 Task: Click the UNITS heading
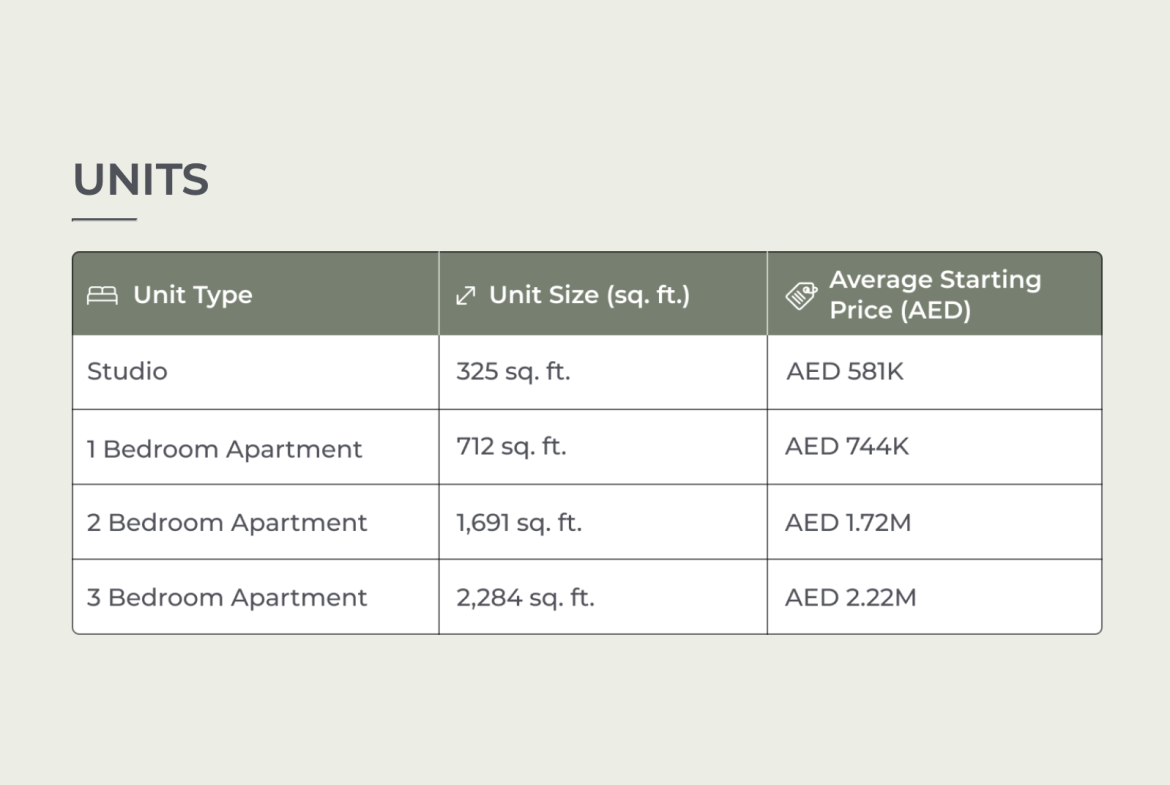point(141,180)
